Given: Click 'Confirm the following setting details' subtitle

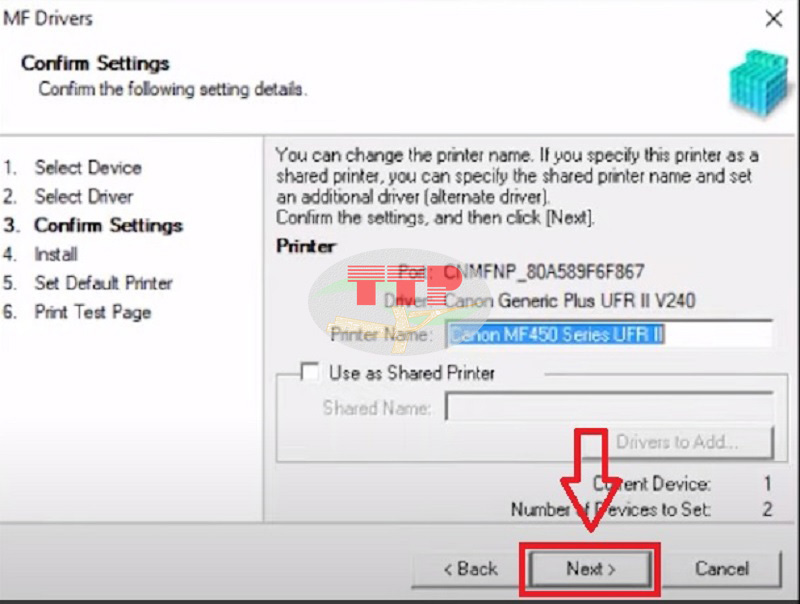Looking at the screenshot, I should [173, 89].
